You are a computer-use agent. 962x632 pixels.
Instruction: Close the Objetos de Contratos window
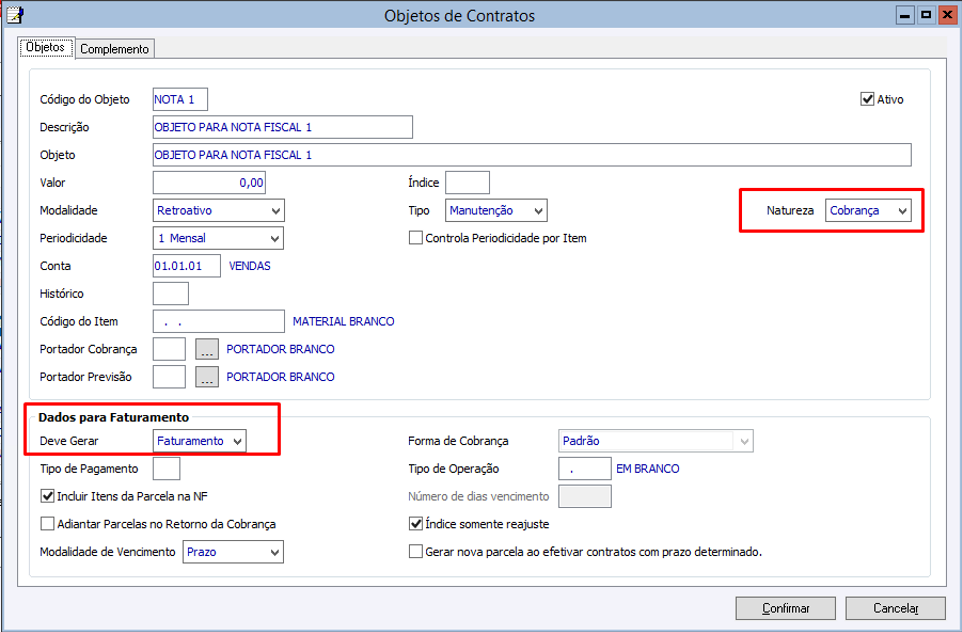(x=947, y=15)
